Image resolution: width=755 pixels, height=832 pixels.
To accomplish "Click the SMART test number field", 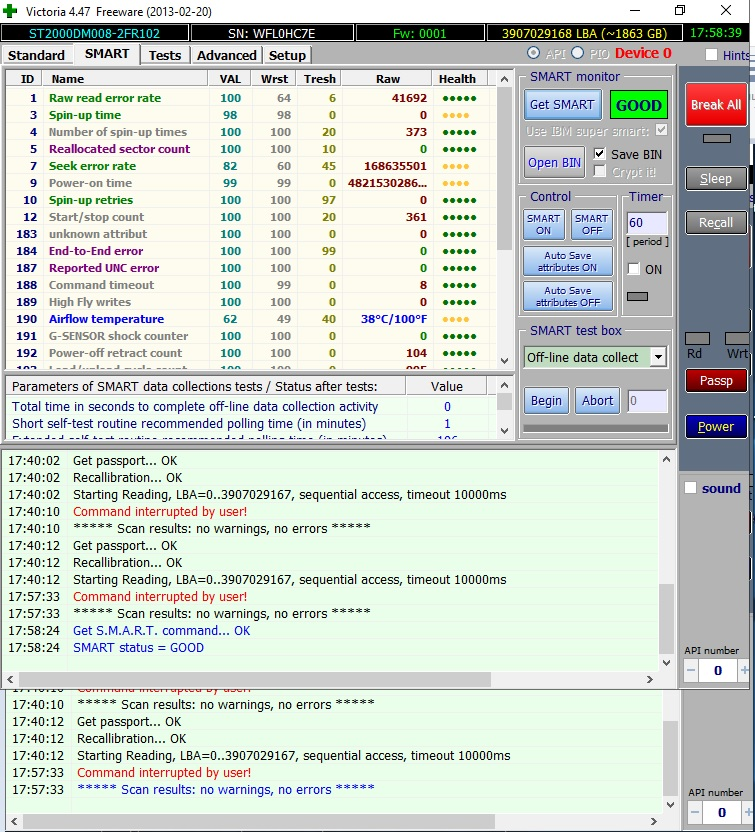I will 647,401.
